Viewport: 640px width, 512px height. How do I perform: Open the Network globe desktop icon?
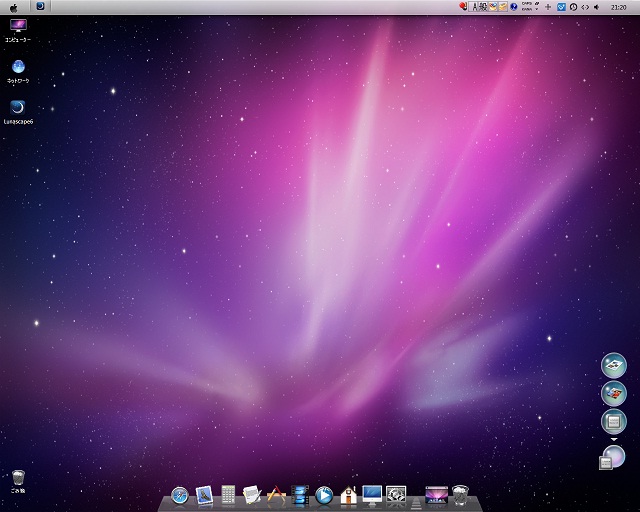coord(18,71)
